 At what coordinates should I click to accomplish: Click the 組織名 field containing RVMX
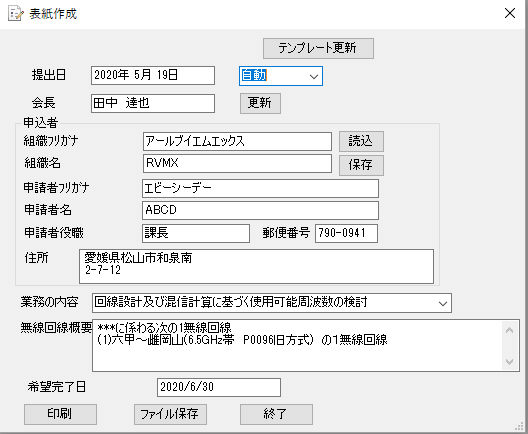click(237, 163)
